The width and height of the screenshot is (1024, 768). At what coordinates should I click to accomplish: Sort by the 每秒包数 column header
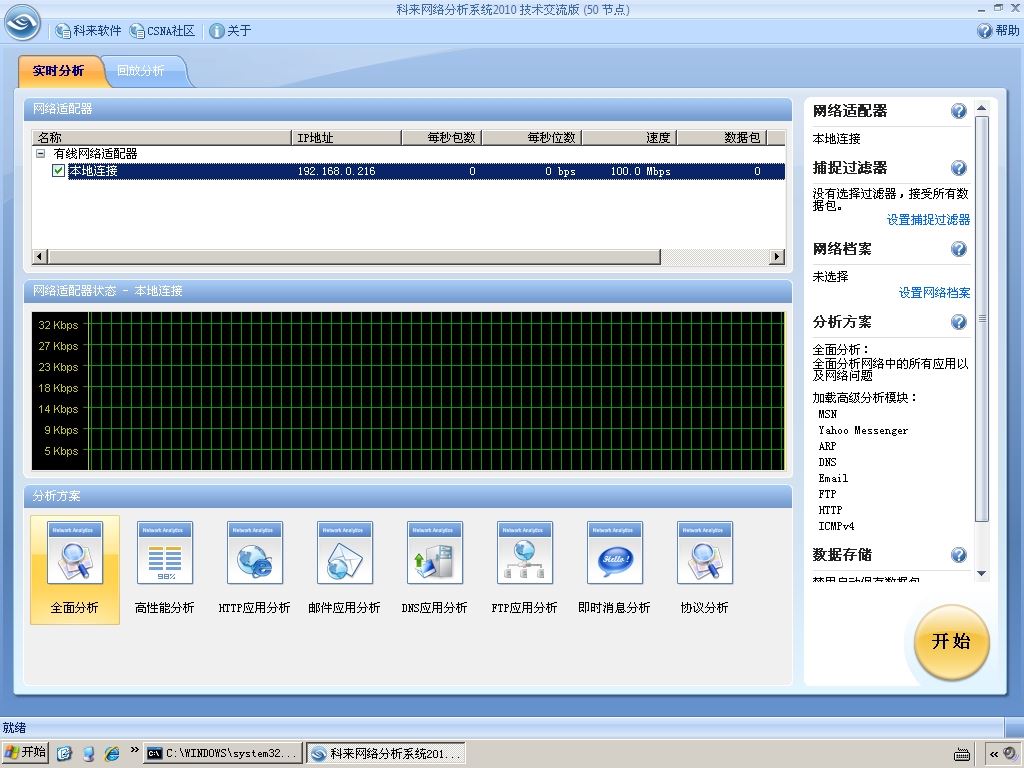[442, 137]
